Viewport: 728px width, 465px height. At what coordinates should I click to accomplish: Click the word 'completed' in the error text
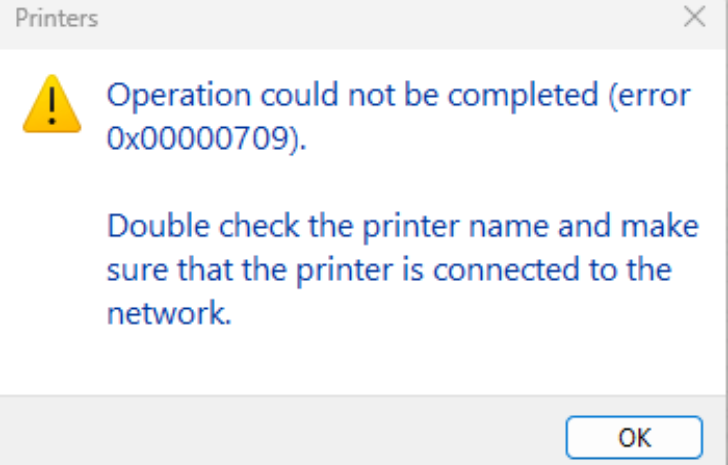click(x=523, y=96)
